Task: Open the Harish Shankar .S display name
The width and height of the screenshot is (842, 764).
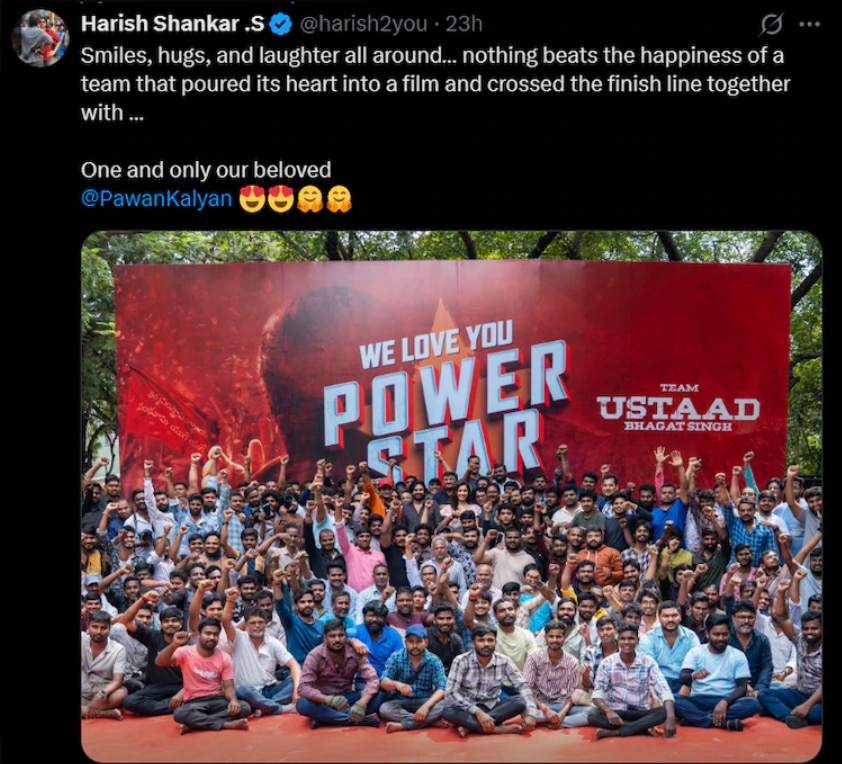Action: (x=172, y=24)
